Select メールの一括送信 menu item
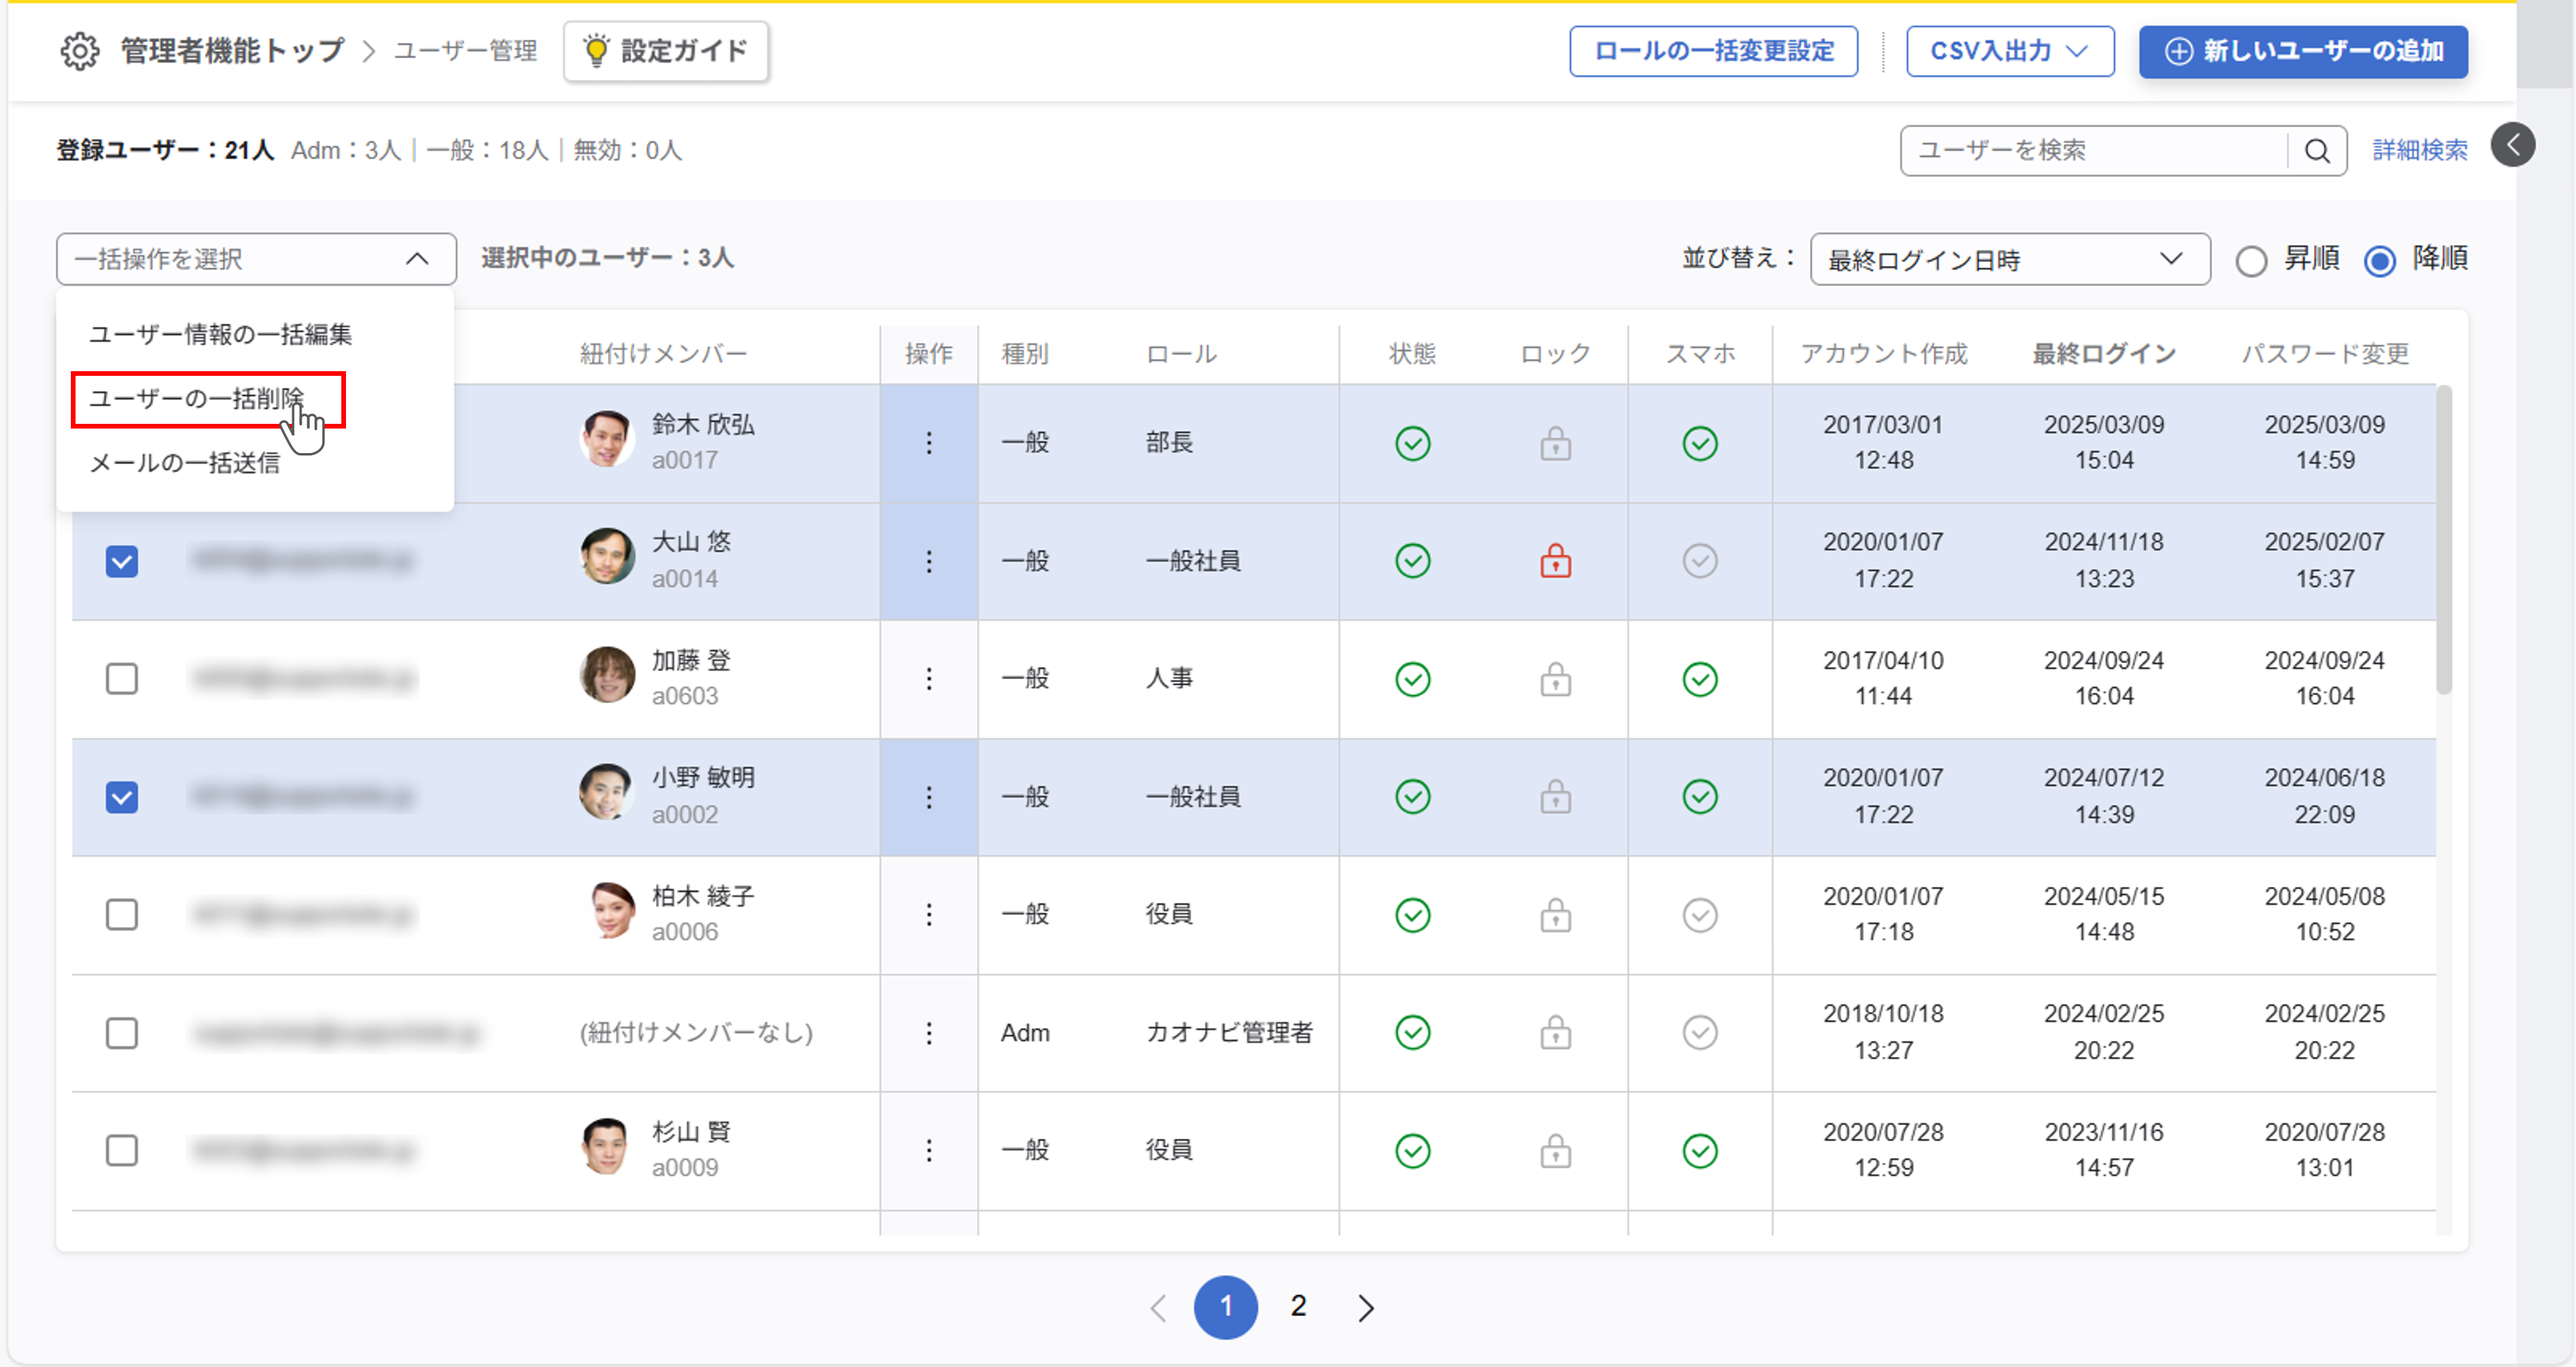This screenshot has height=1367, width=2576. pyautogui.click(x=185, y=463)
